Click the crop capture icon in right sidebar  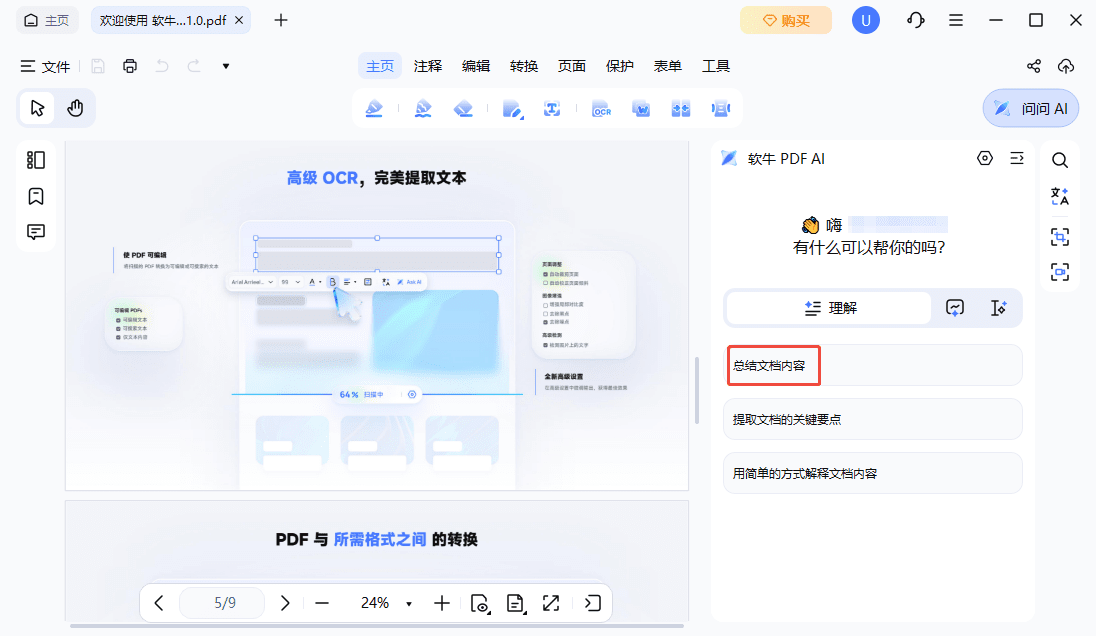tap(1060, 237)
